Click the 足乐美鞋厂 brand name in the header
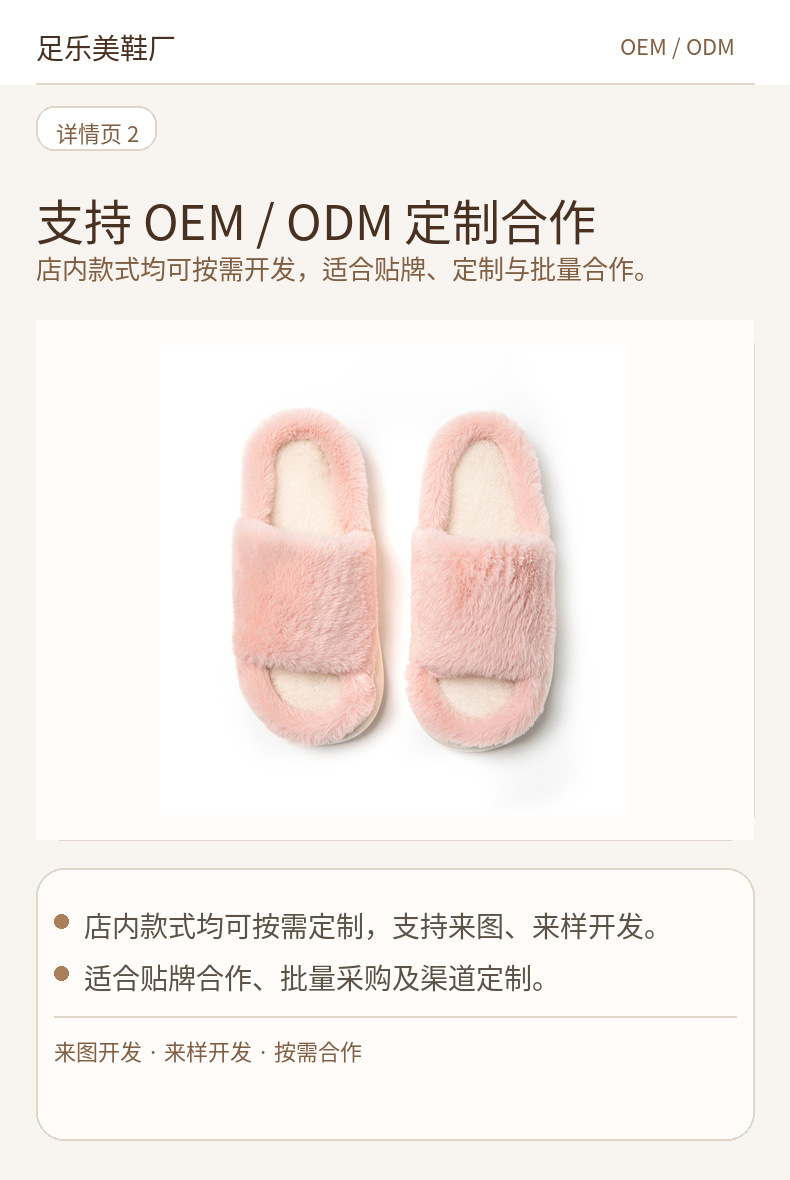The width and height of the screenshot is (790, 1180). (106, 48)
